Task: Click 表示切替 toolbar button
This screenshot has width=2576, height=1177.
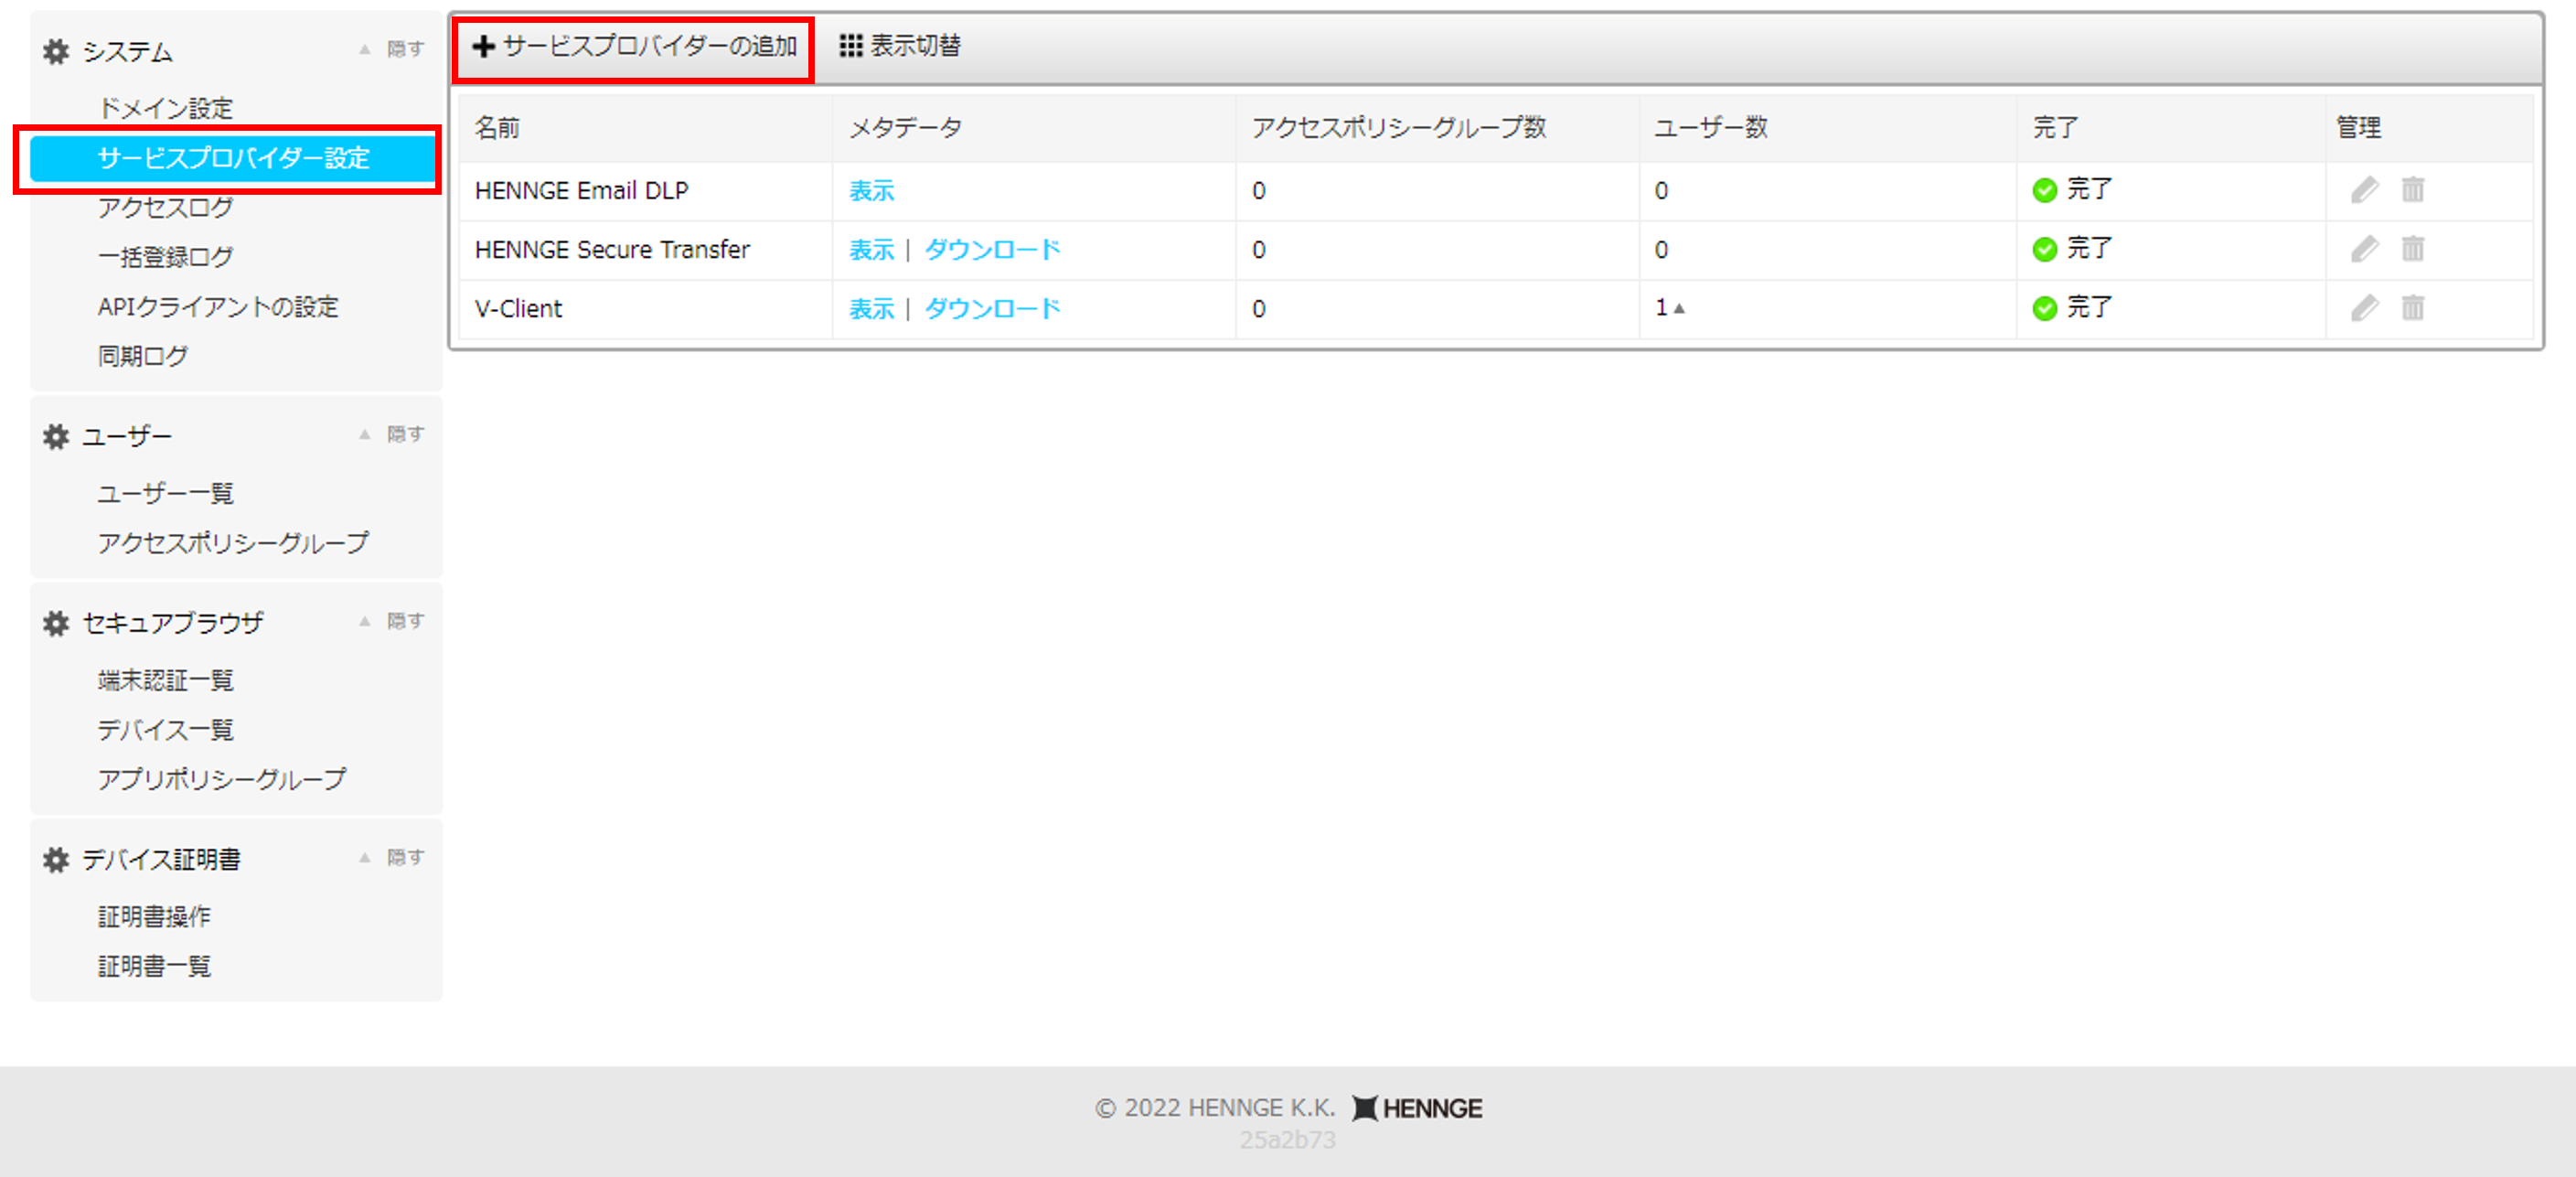Action: [x=900, y=46]
